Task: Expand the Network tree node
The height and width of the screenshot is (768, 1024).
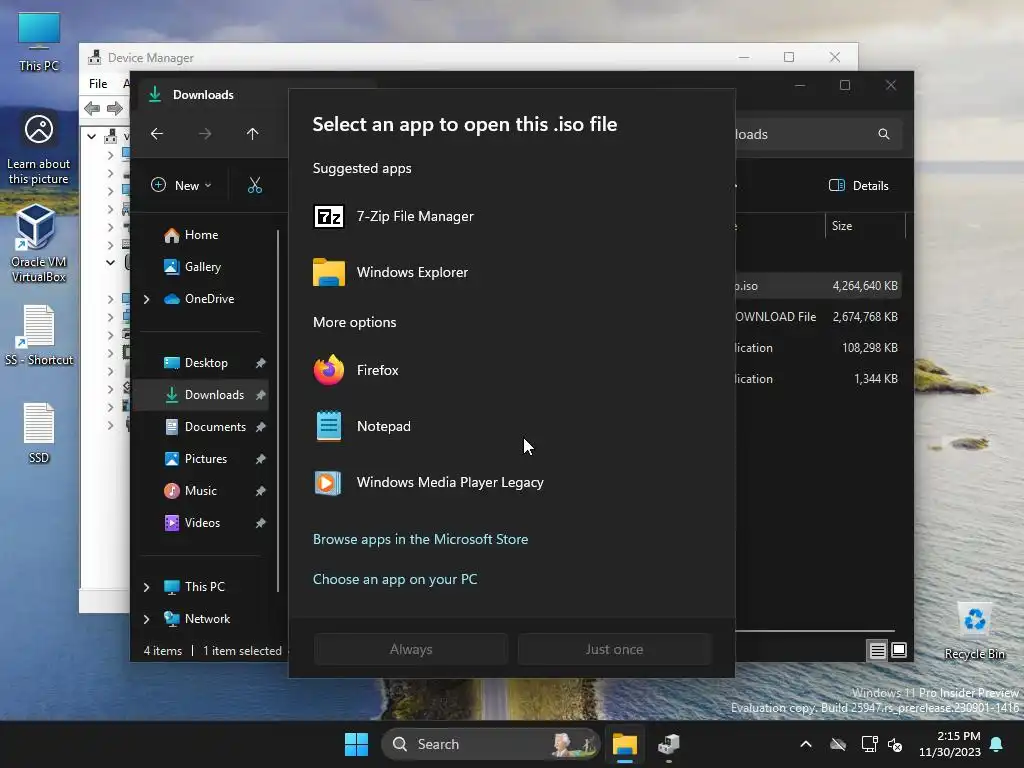Action: point(146,619)
